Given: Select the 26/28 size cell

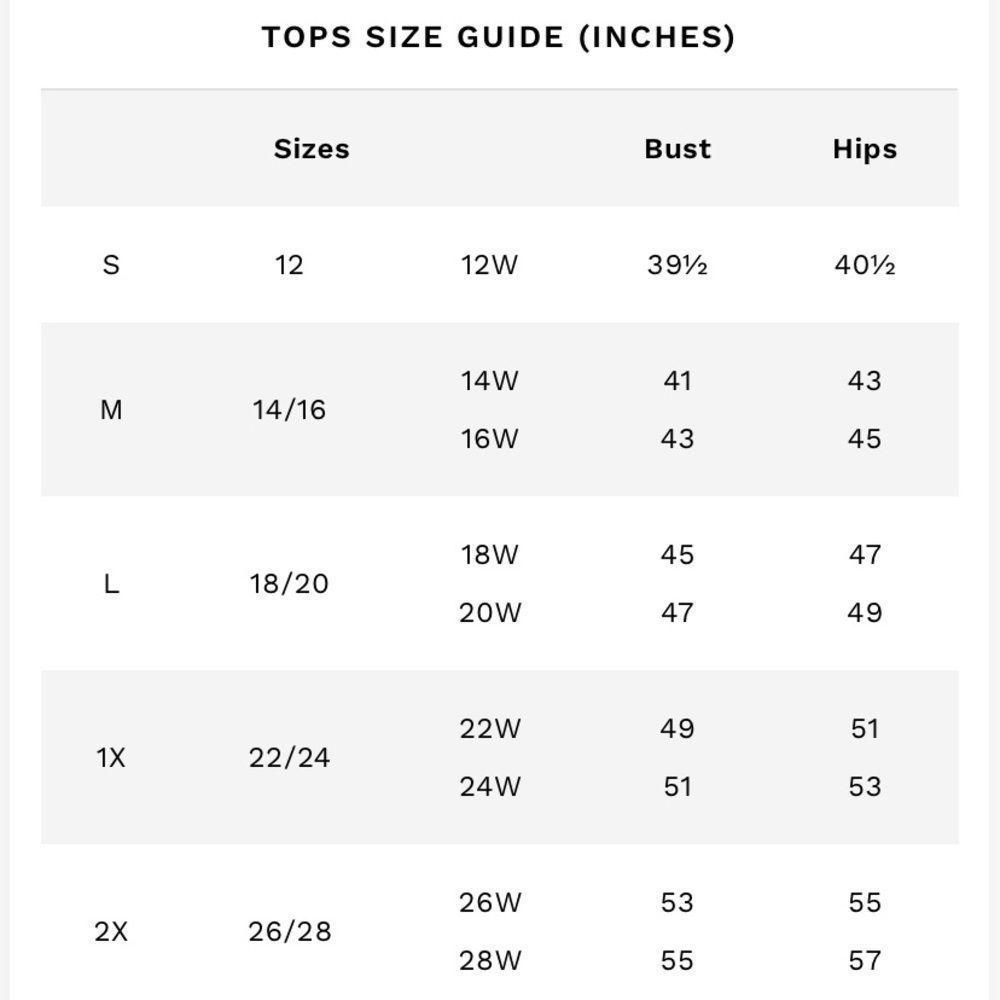Looking at the screenshot, I should pos(290,932).
